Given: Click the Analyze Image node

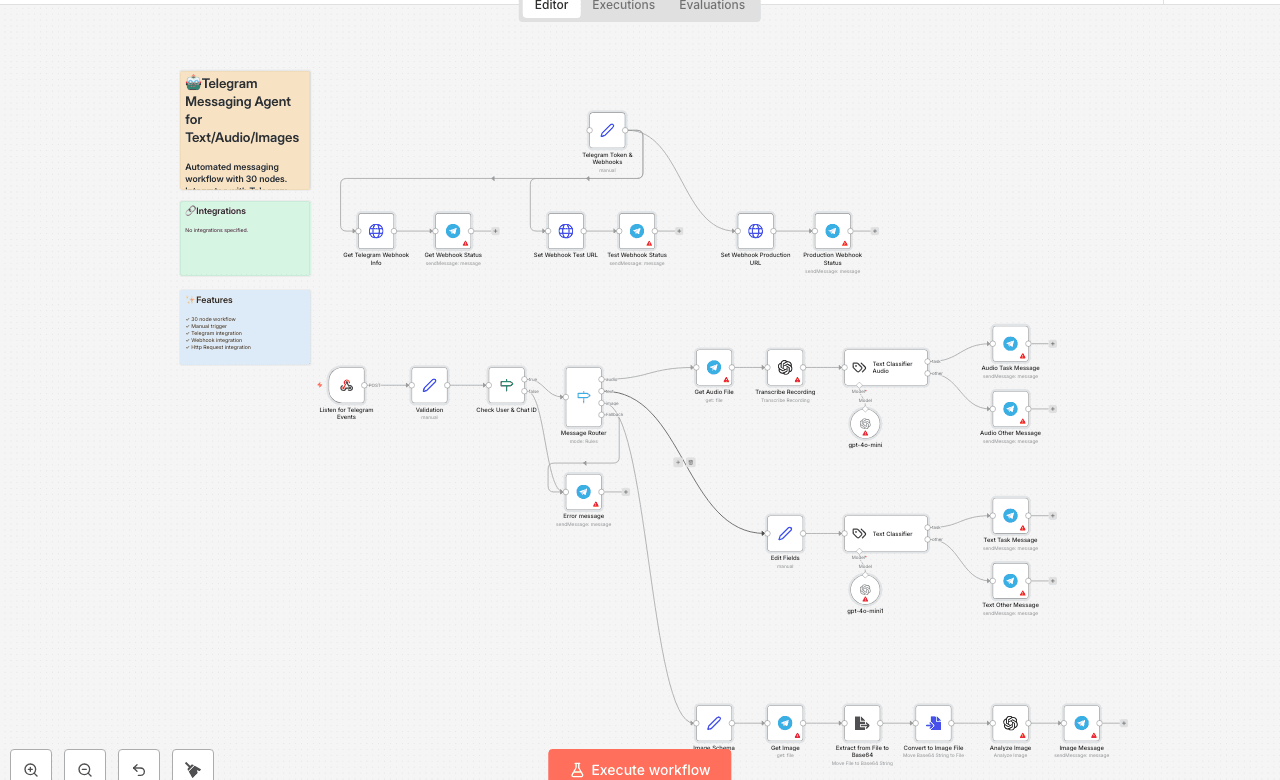Looking at the screenshot, I should [x=1010, y=723].
